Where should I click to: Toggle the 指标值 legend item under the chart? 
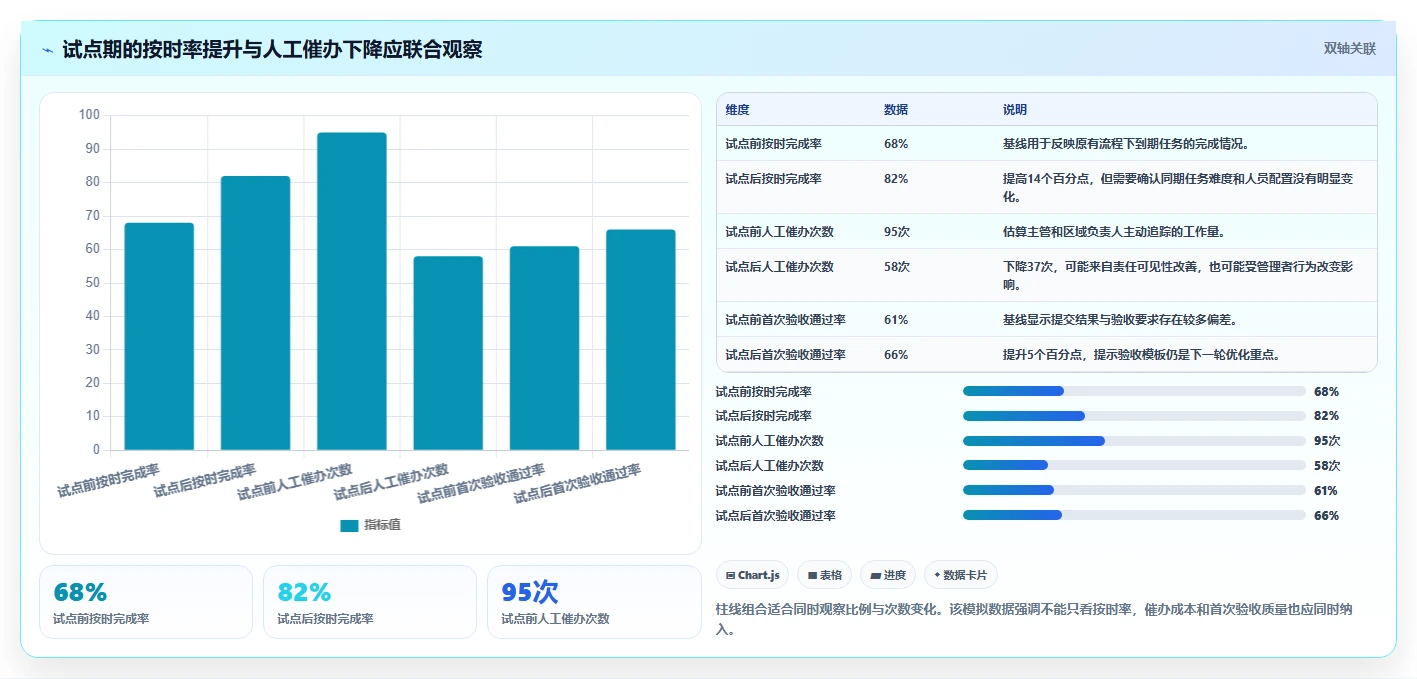click(371, 525)
